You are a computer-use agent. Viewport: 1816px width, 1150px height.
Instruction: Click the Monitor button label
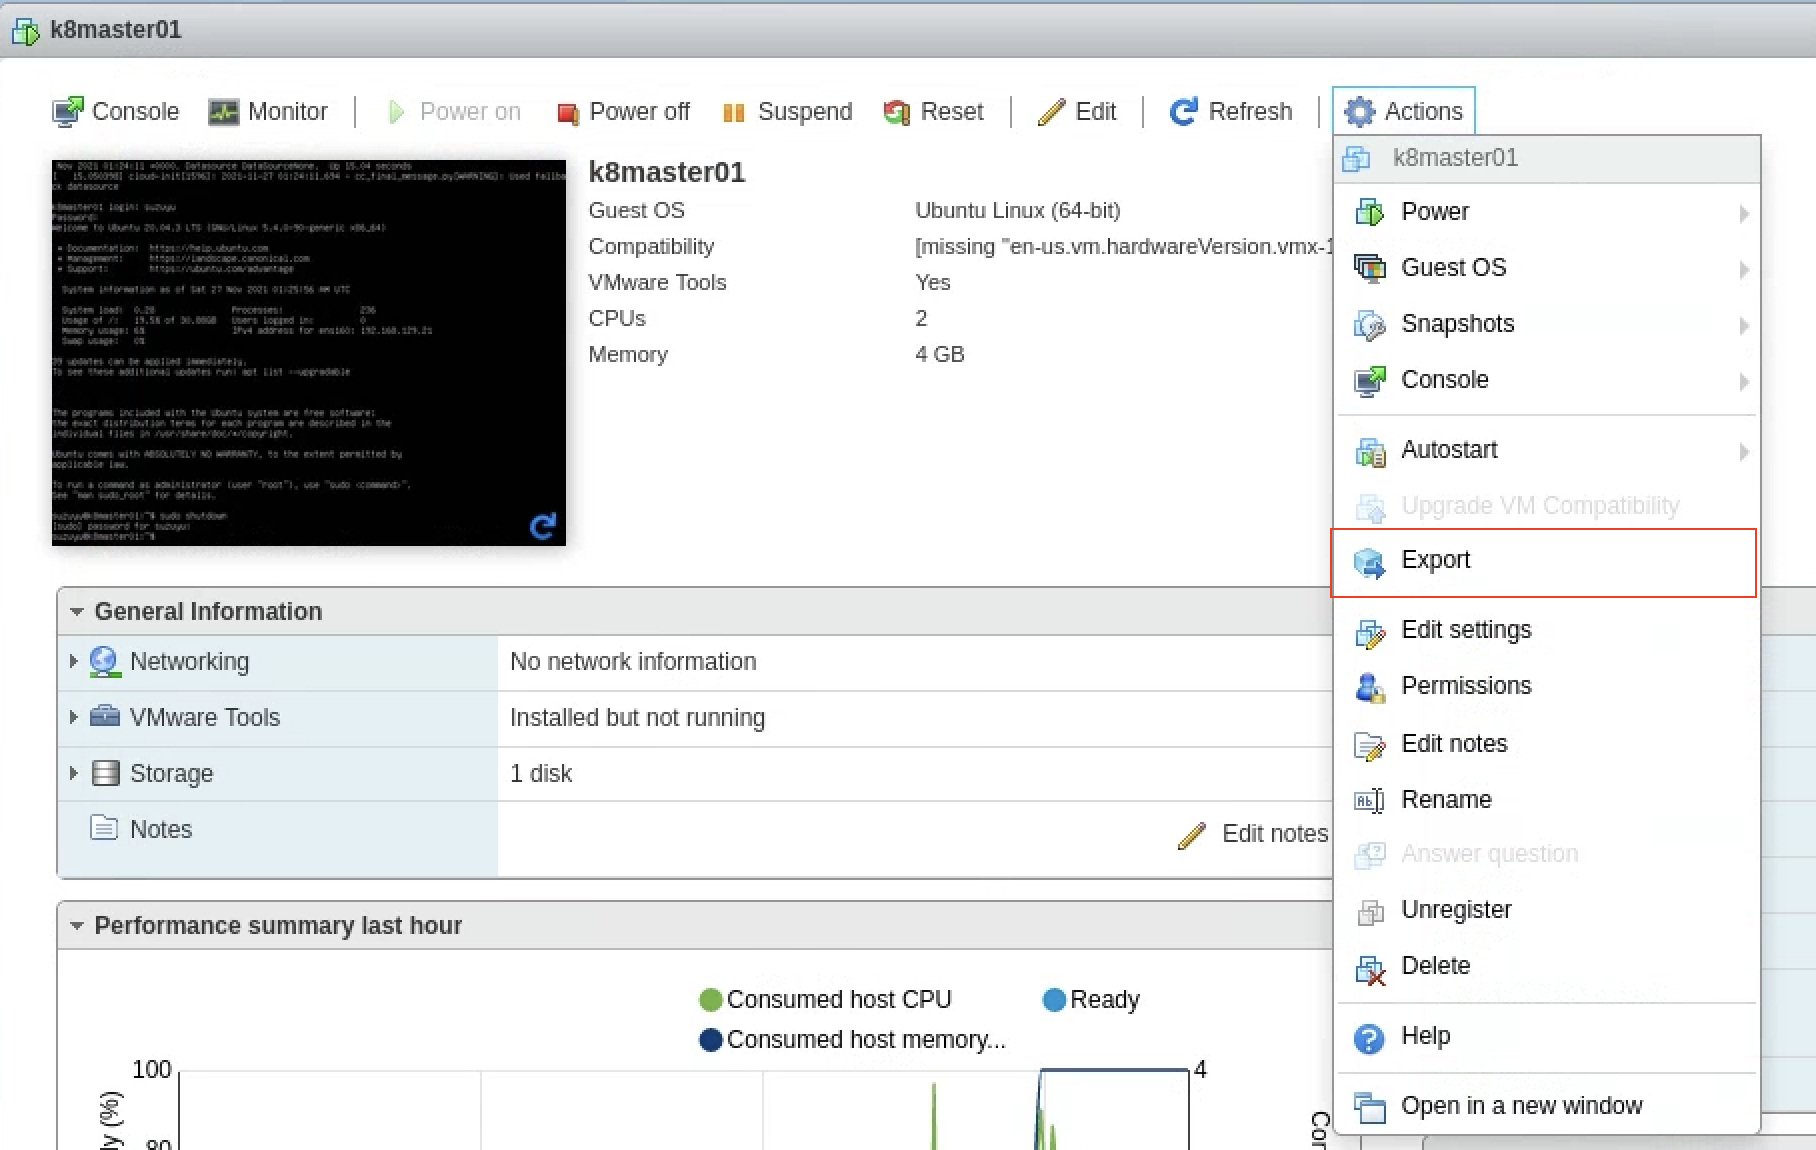(x=288, y=112)
